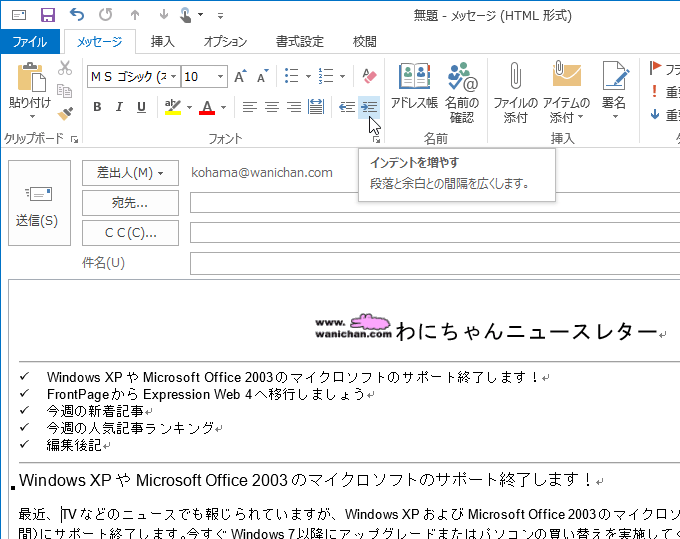Click the Paste clipboard icon
The width and height of the screenshot is (680, 539).
[30, 78]
